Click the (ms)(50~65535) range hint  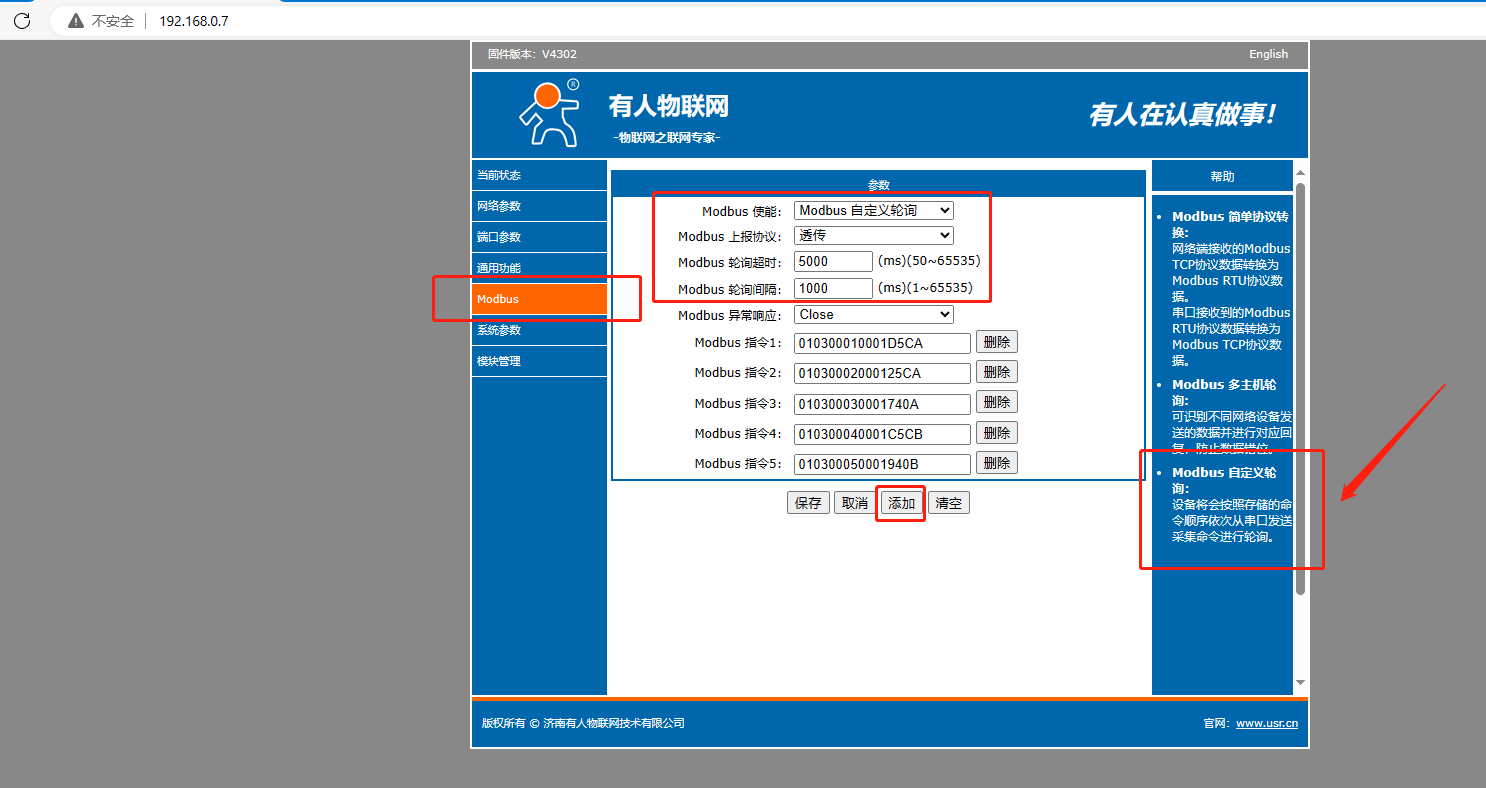[x=929, y=261]
